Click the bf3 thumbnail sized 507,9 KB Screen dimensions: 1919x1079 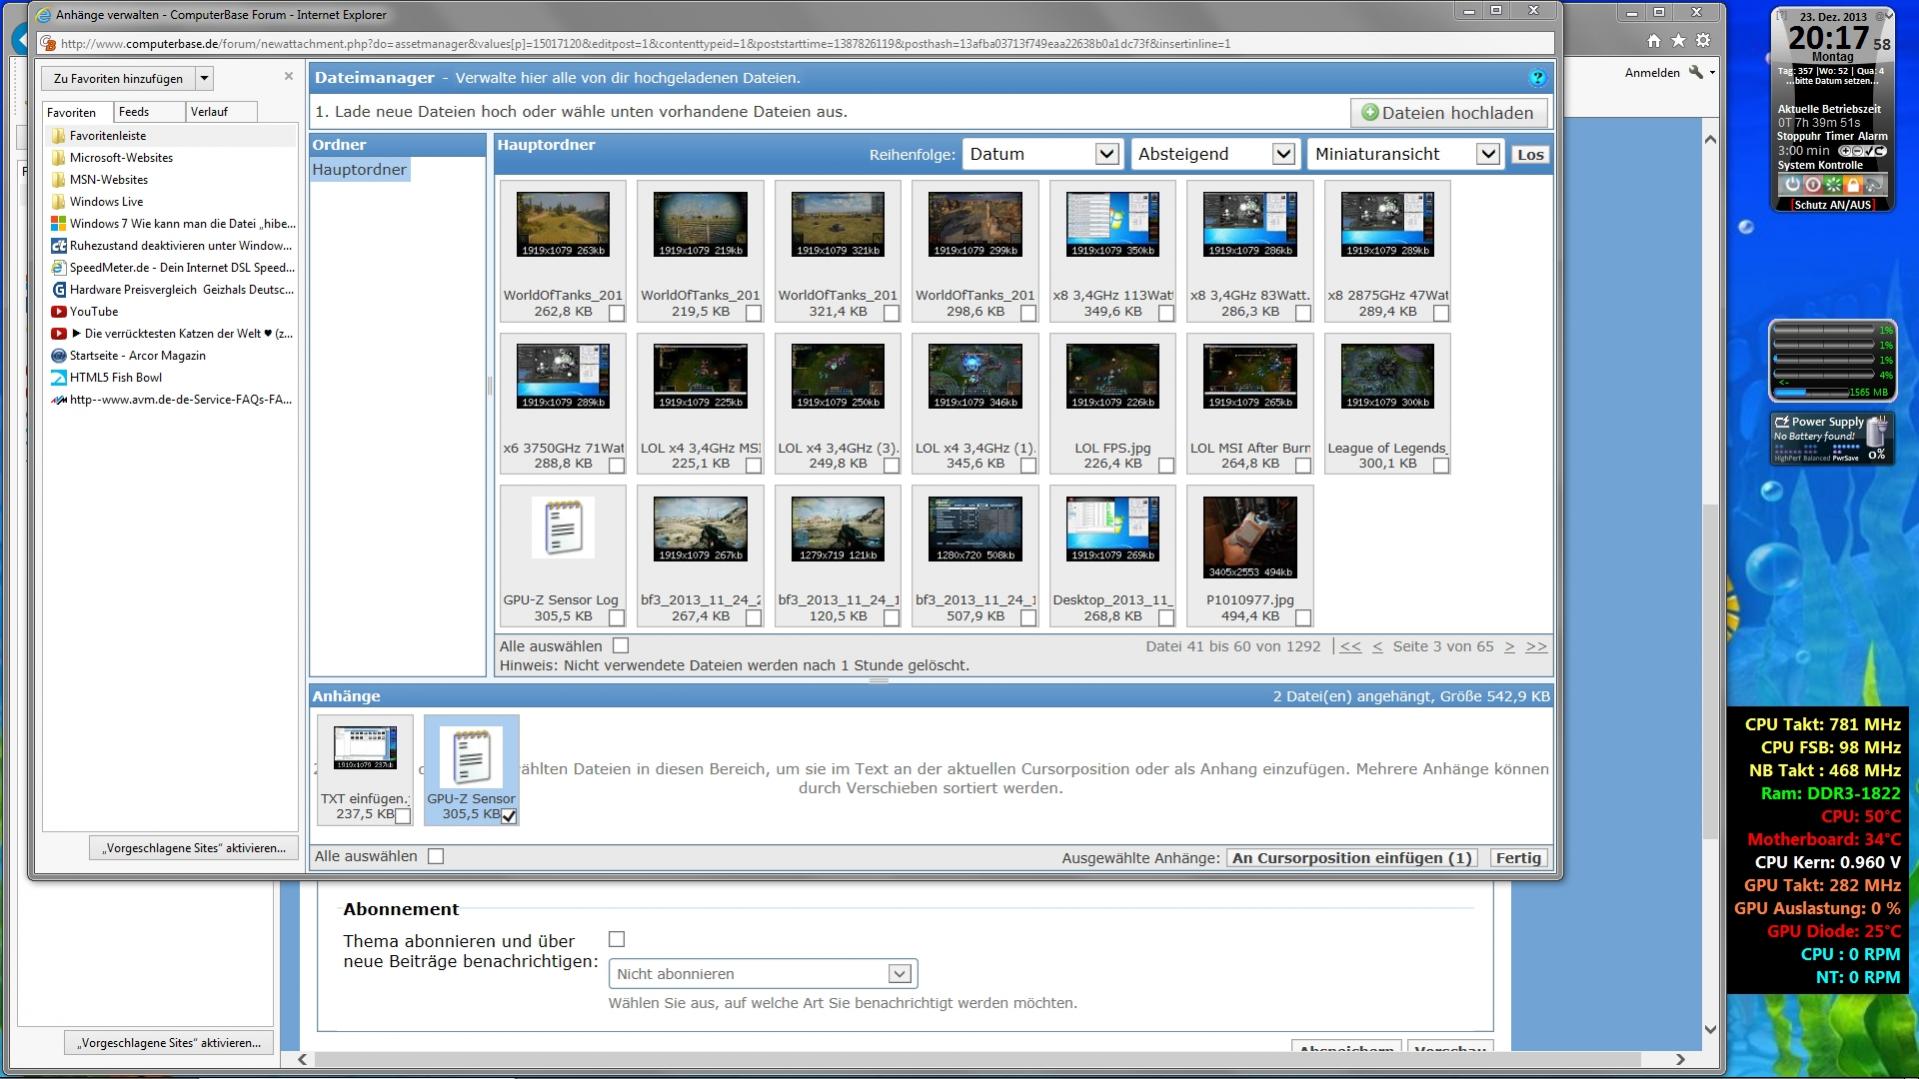coord(975,529)
